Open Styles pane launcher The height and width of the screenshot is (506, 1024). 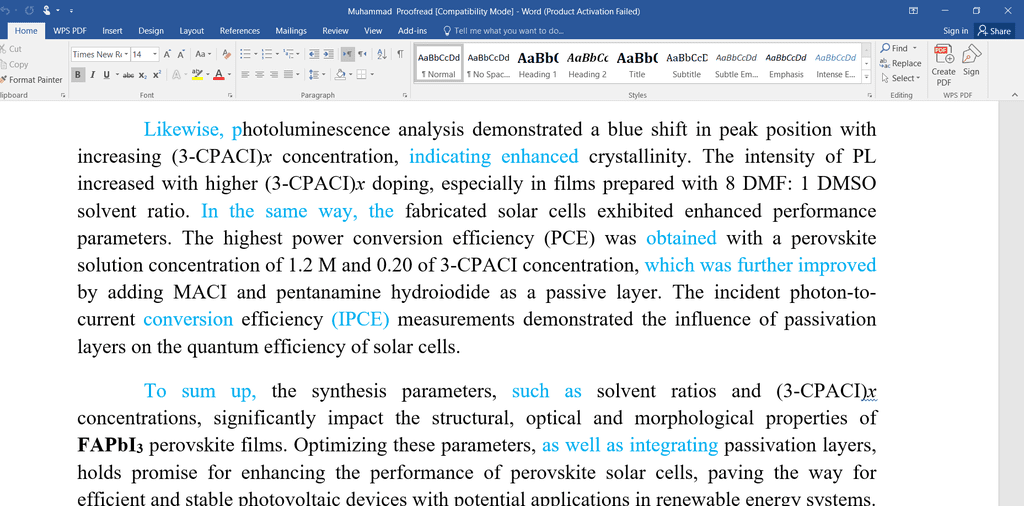click(869, 95)
